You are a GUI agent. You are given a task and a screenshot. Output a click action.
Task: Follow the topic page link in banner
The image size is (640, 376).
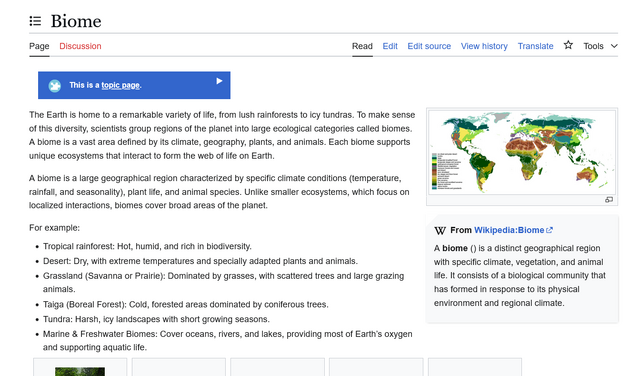tap(120, 85)
